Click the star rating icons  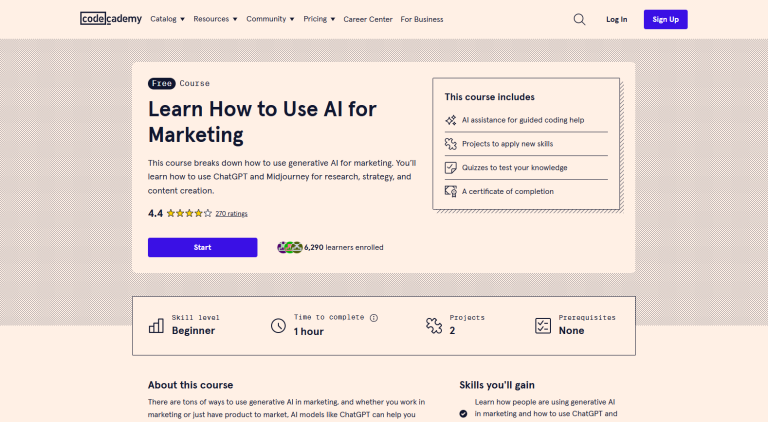point(189,213)
